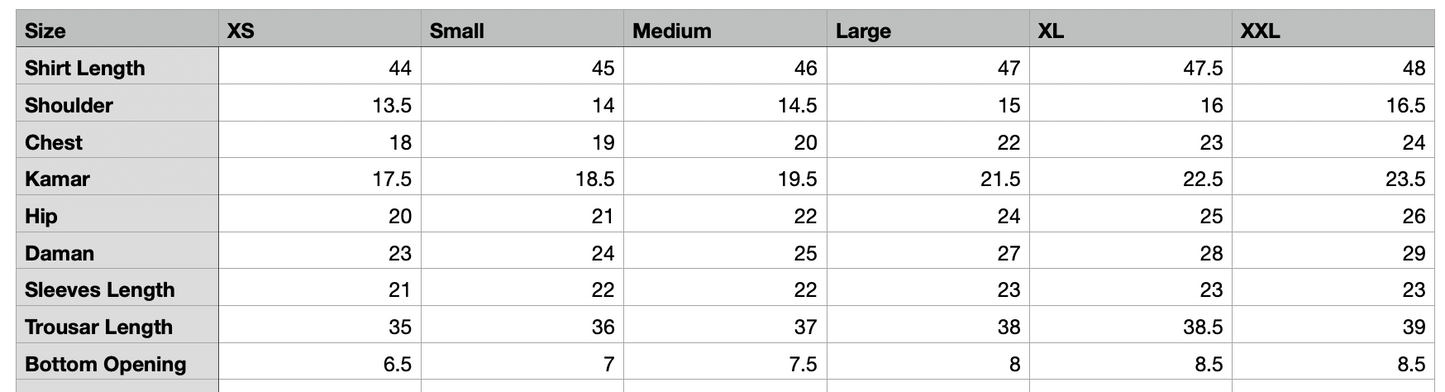Screen dimensions: 1445x392
Task: Select the Size header cell
Action: 118,30
